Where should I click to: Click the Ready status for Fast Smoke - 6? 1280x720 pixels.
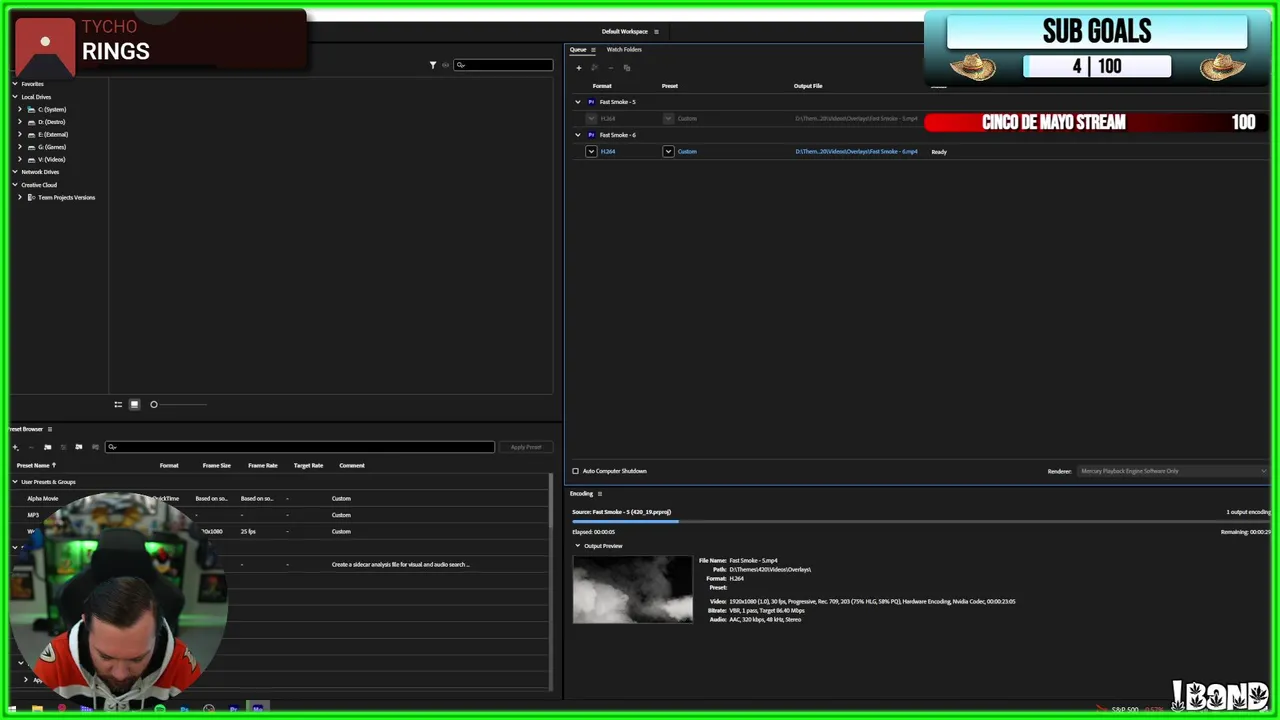939,152
